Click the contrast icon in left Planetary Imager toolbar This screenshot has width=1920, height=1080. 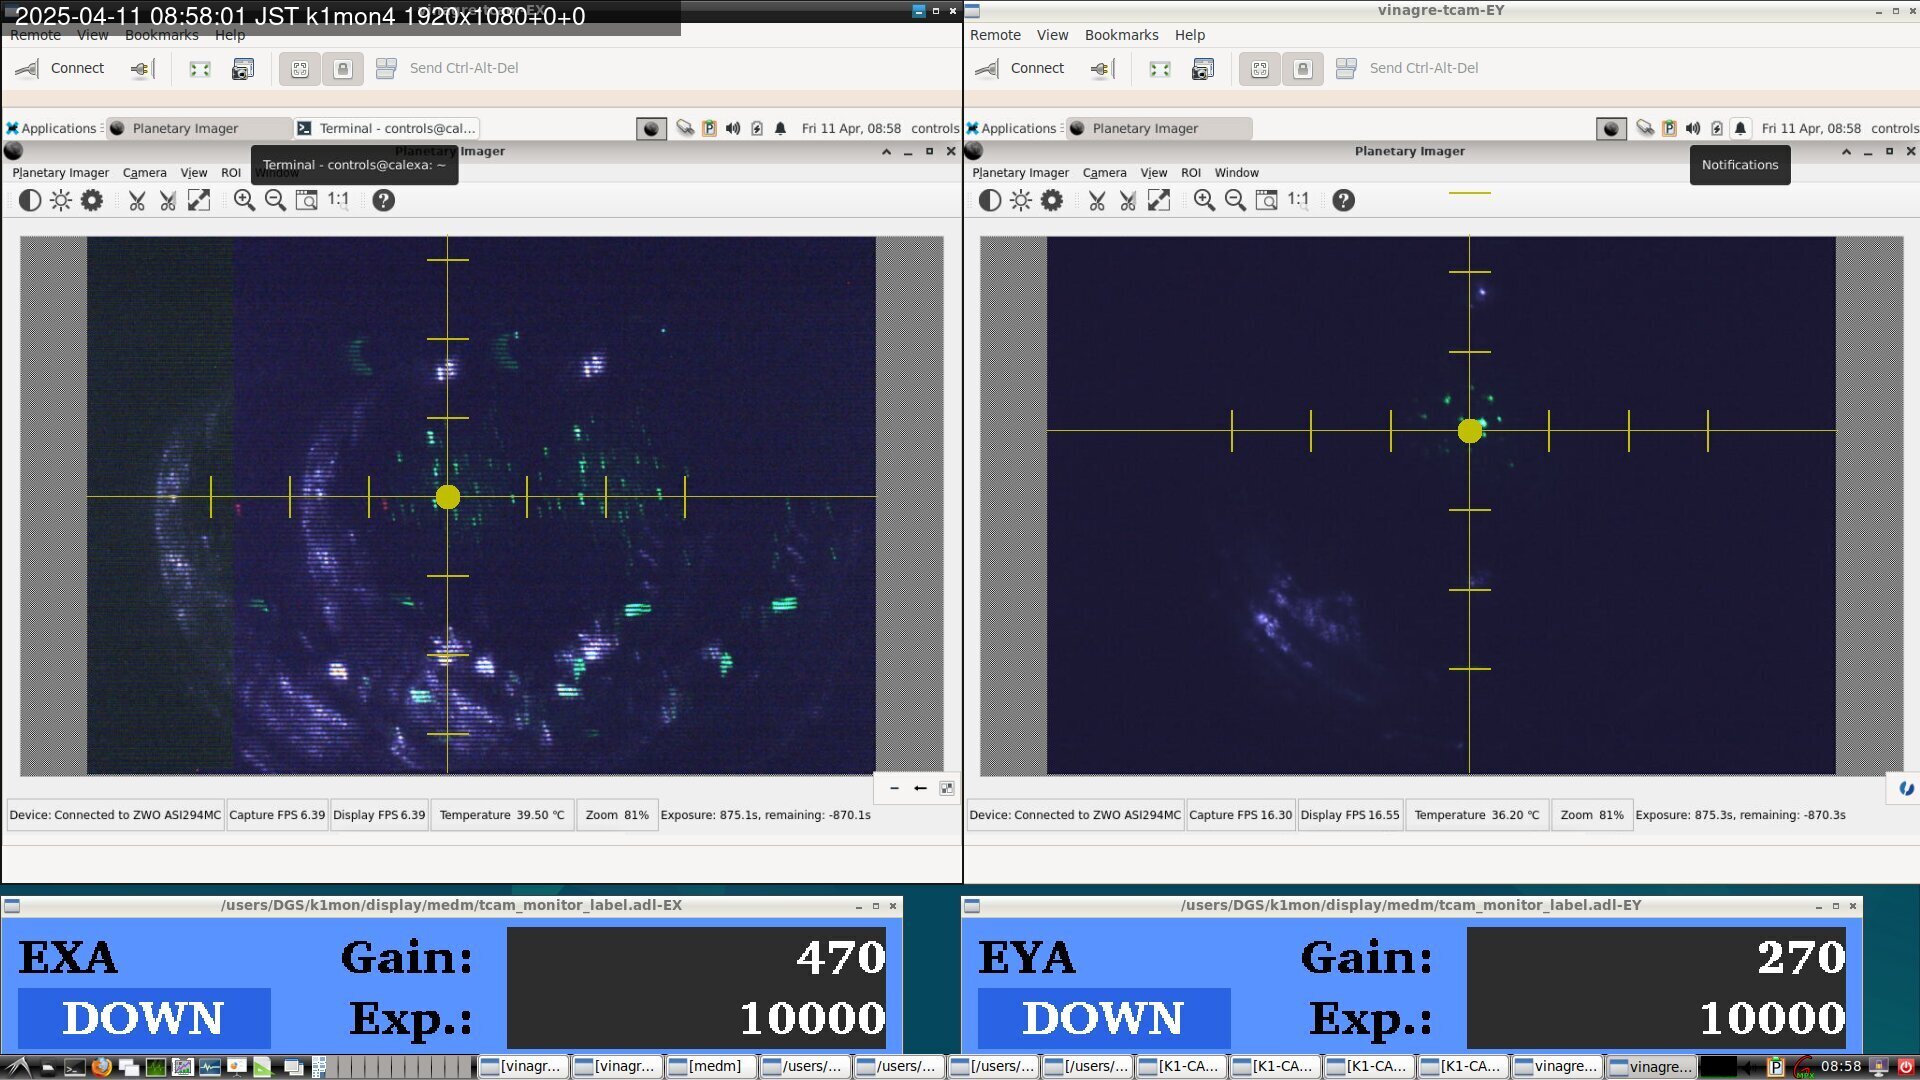tap(30, 200)
